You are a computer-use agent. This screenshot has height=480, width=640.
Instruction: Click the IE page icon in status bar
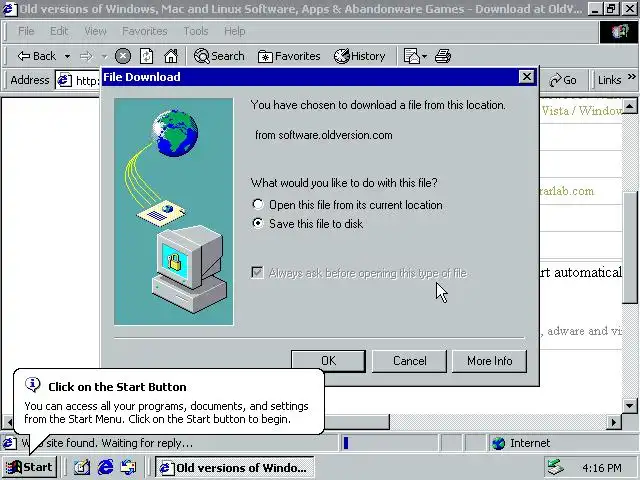9,443
